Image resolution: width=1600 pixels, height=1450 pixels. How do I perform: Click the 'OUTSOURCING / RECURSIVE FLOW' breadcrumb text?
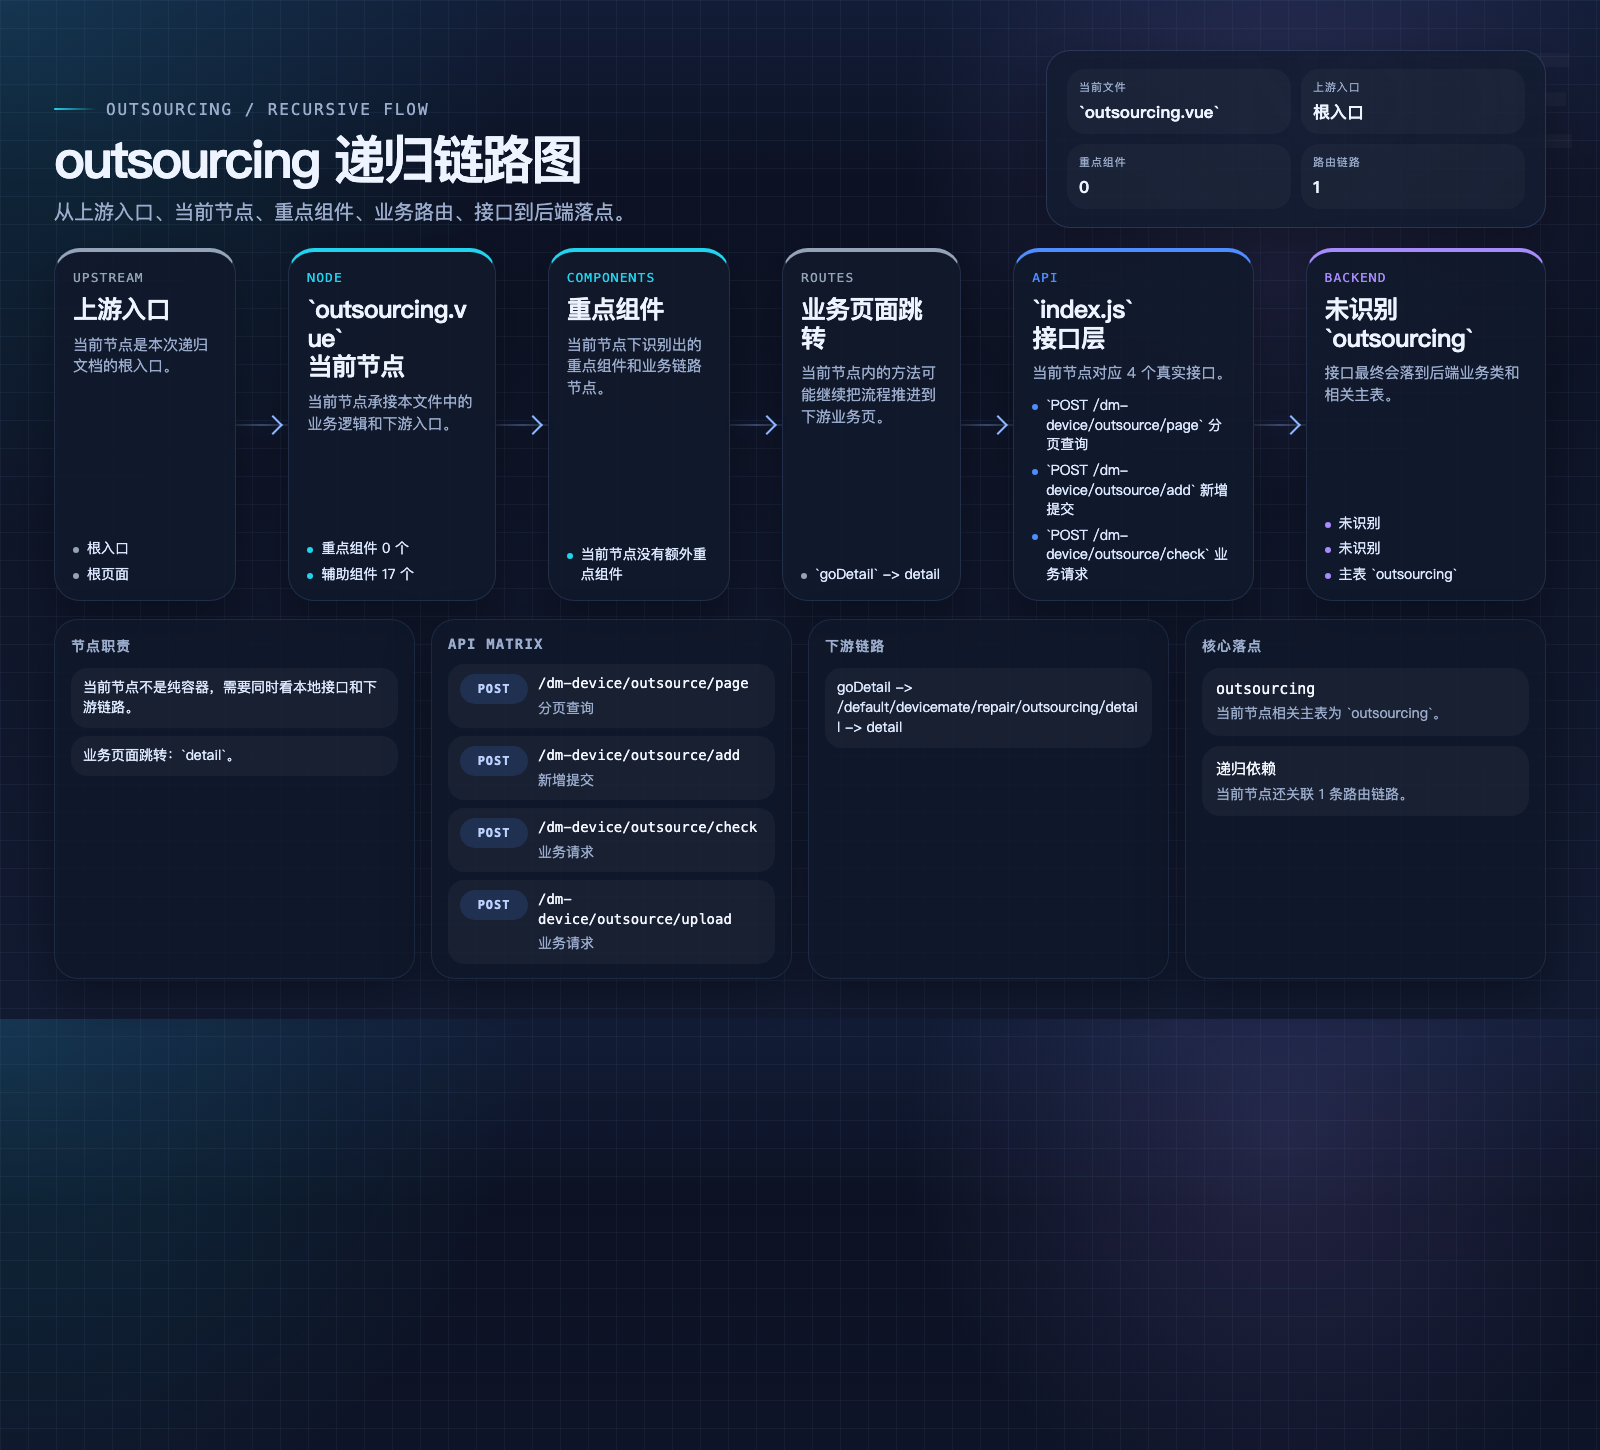(267, 109)
